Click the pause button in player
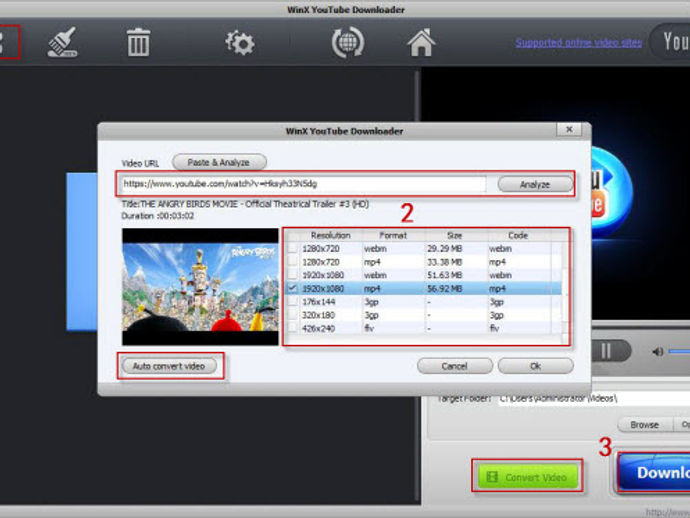690x518 pixels. 606,351
